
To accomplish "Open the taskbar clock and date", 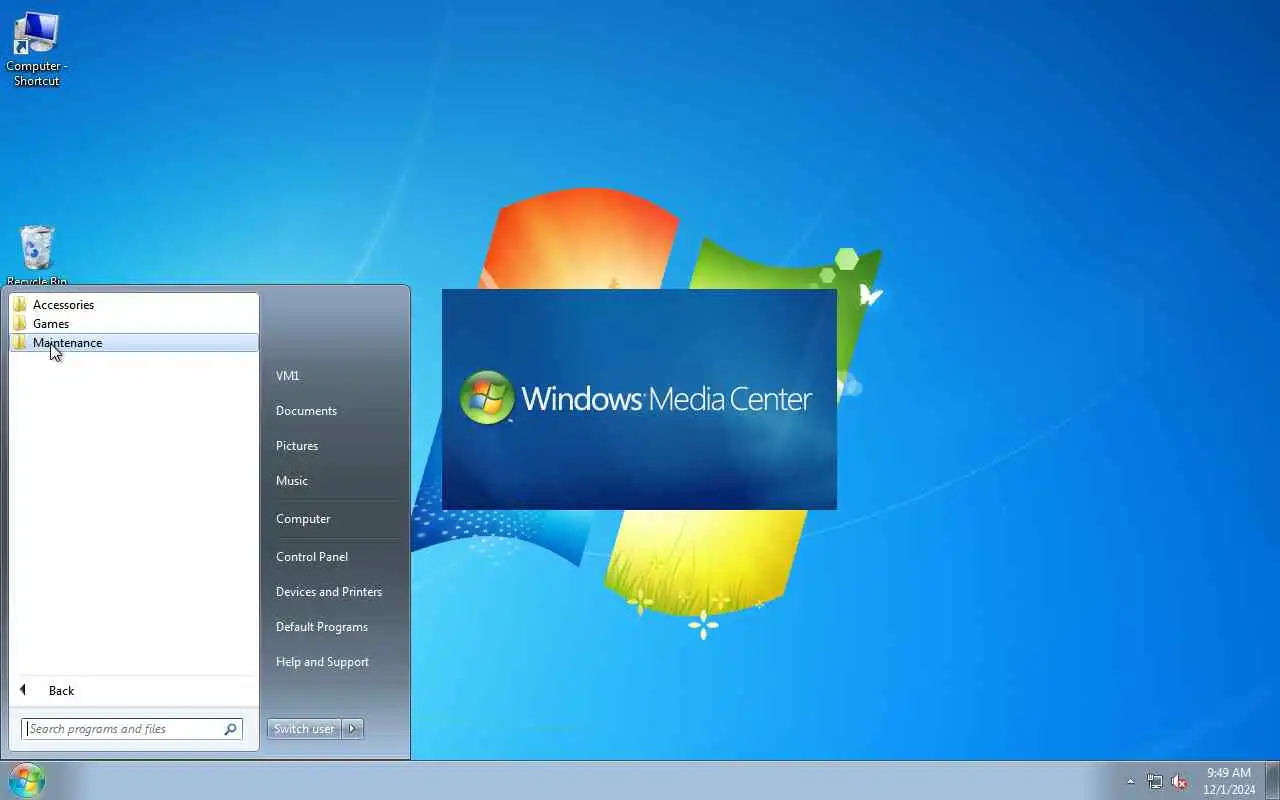I will (x=1229, y=781).
